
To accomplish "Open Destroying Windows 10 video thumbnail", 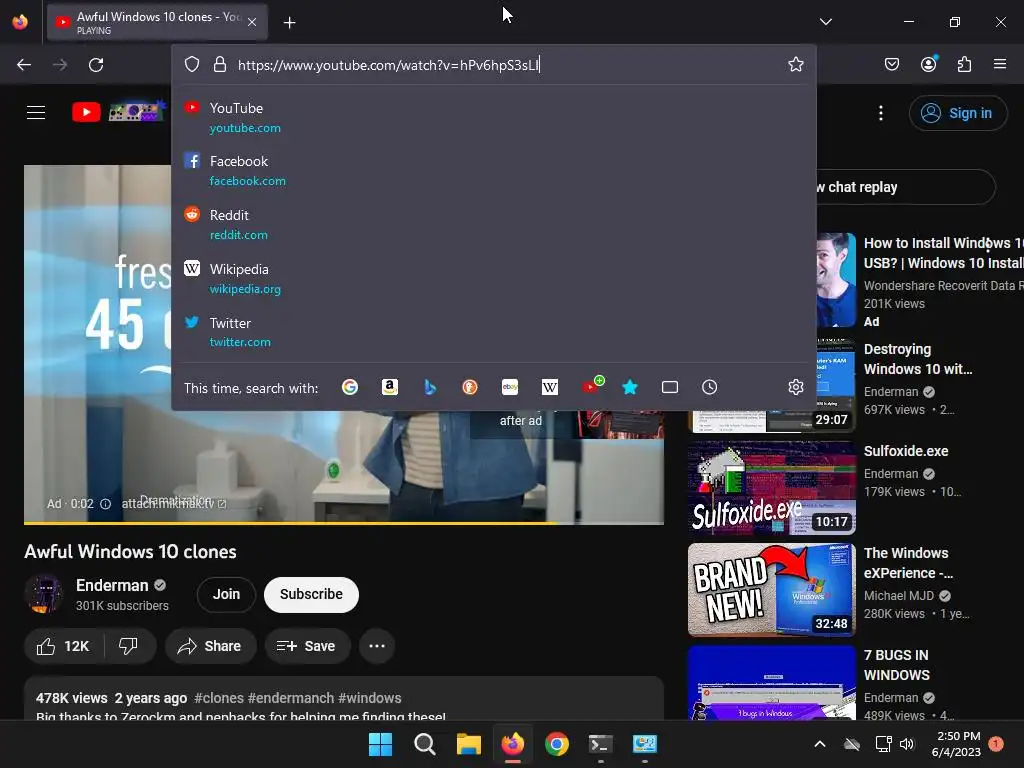I will point(772,385).
